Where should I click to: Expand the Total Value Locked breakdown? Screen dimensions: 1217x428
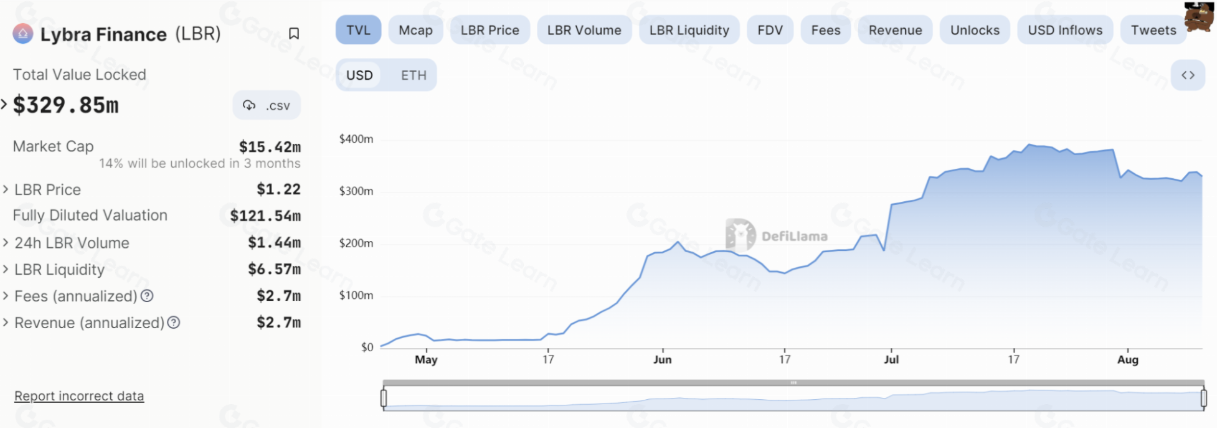5,105
